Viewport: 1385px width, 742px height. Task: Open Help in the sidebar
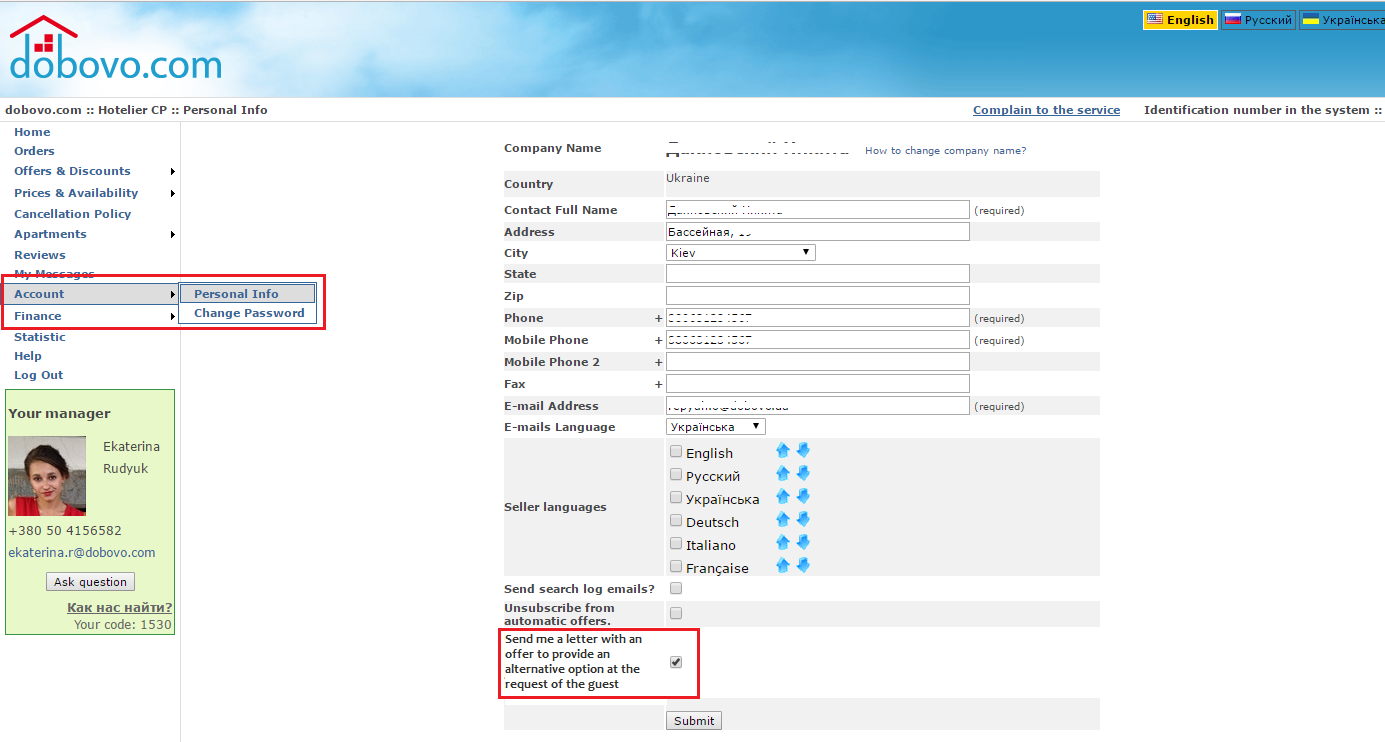28,356
